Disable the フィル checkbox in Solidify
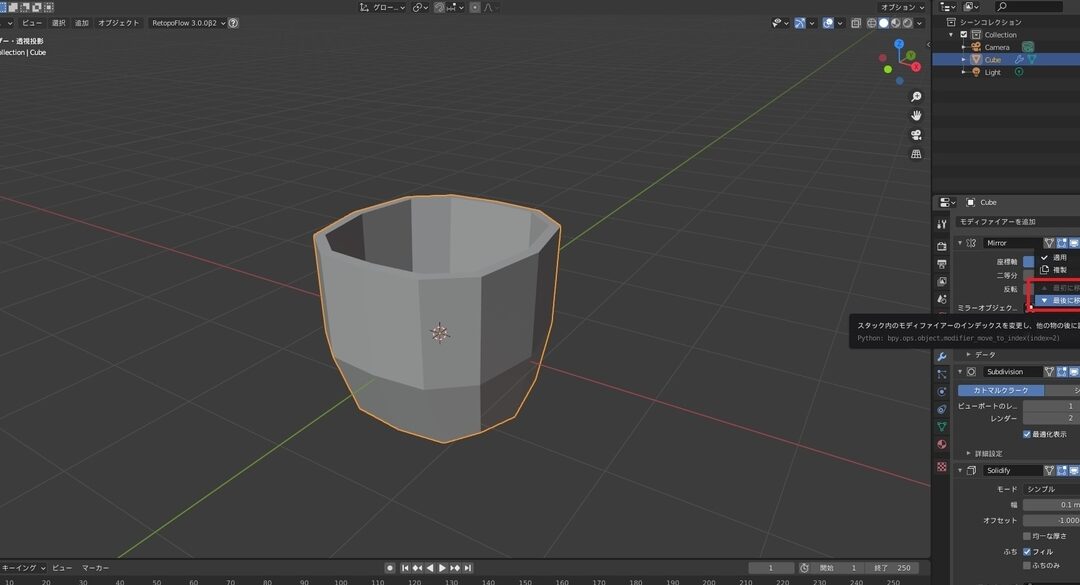This screenshot has width=1080, height=585. (x=1026, y=552)
